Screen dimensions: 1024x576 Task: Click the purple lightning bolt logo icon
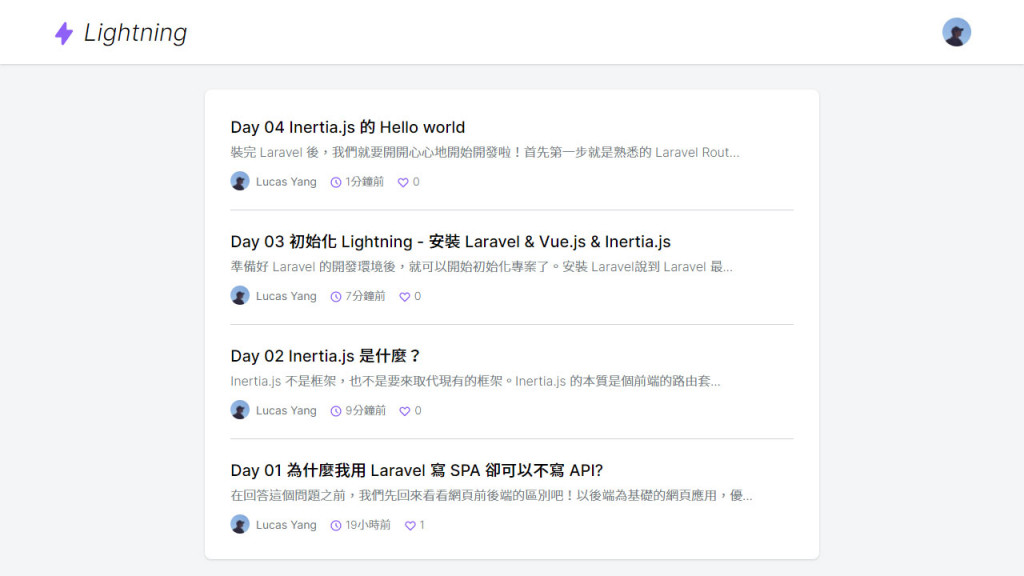[64, 33]
